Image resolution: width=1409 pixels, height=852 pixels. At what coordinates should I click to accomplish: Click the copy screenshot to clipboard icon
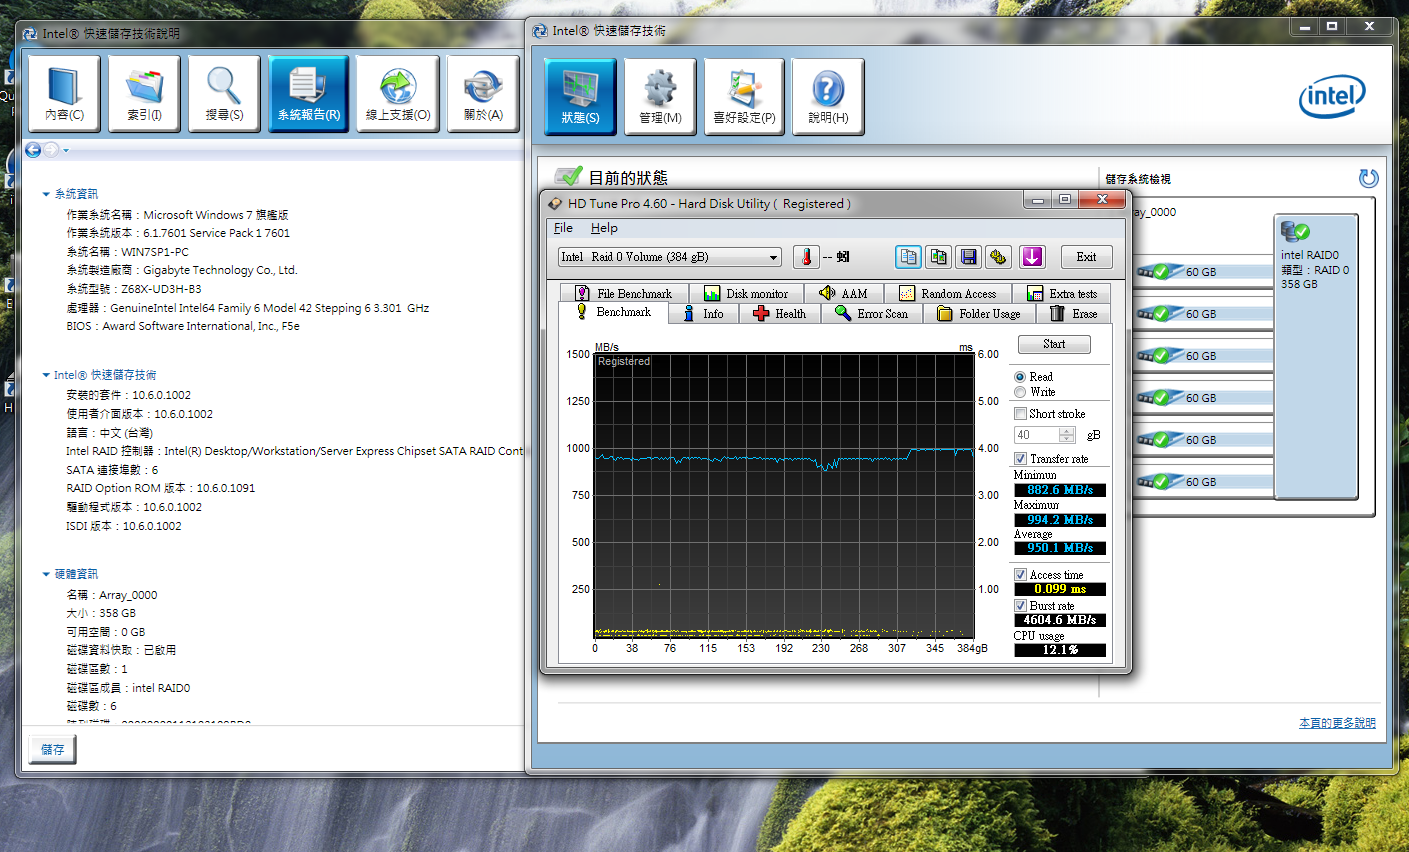click(x=938, y=257)
